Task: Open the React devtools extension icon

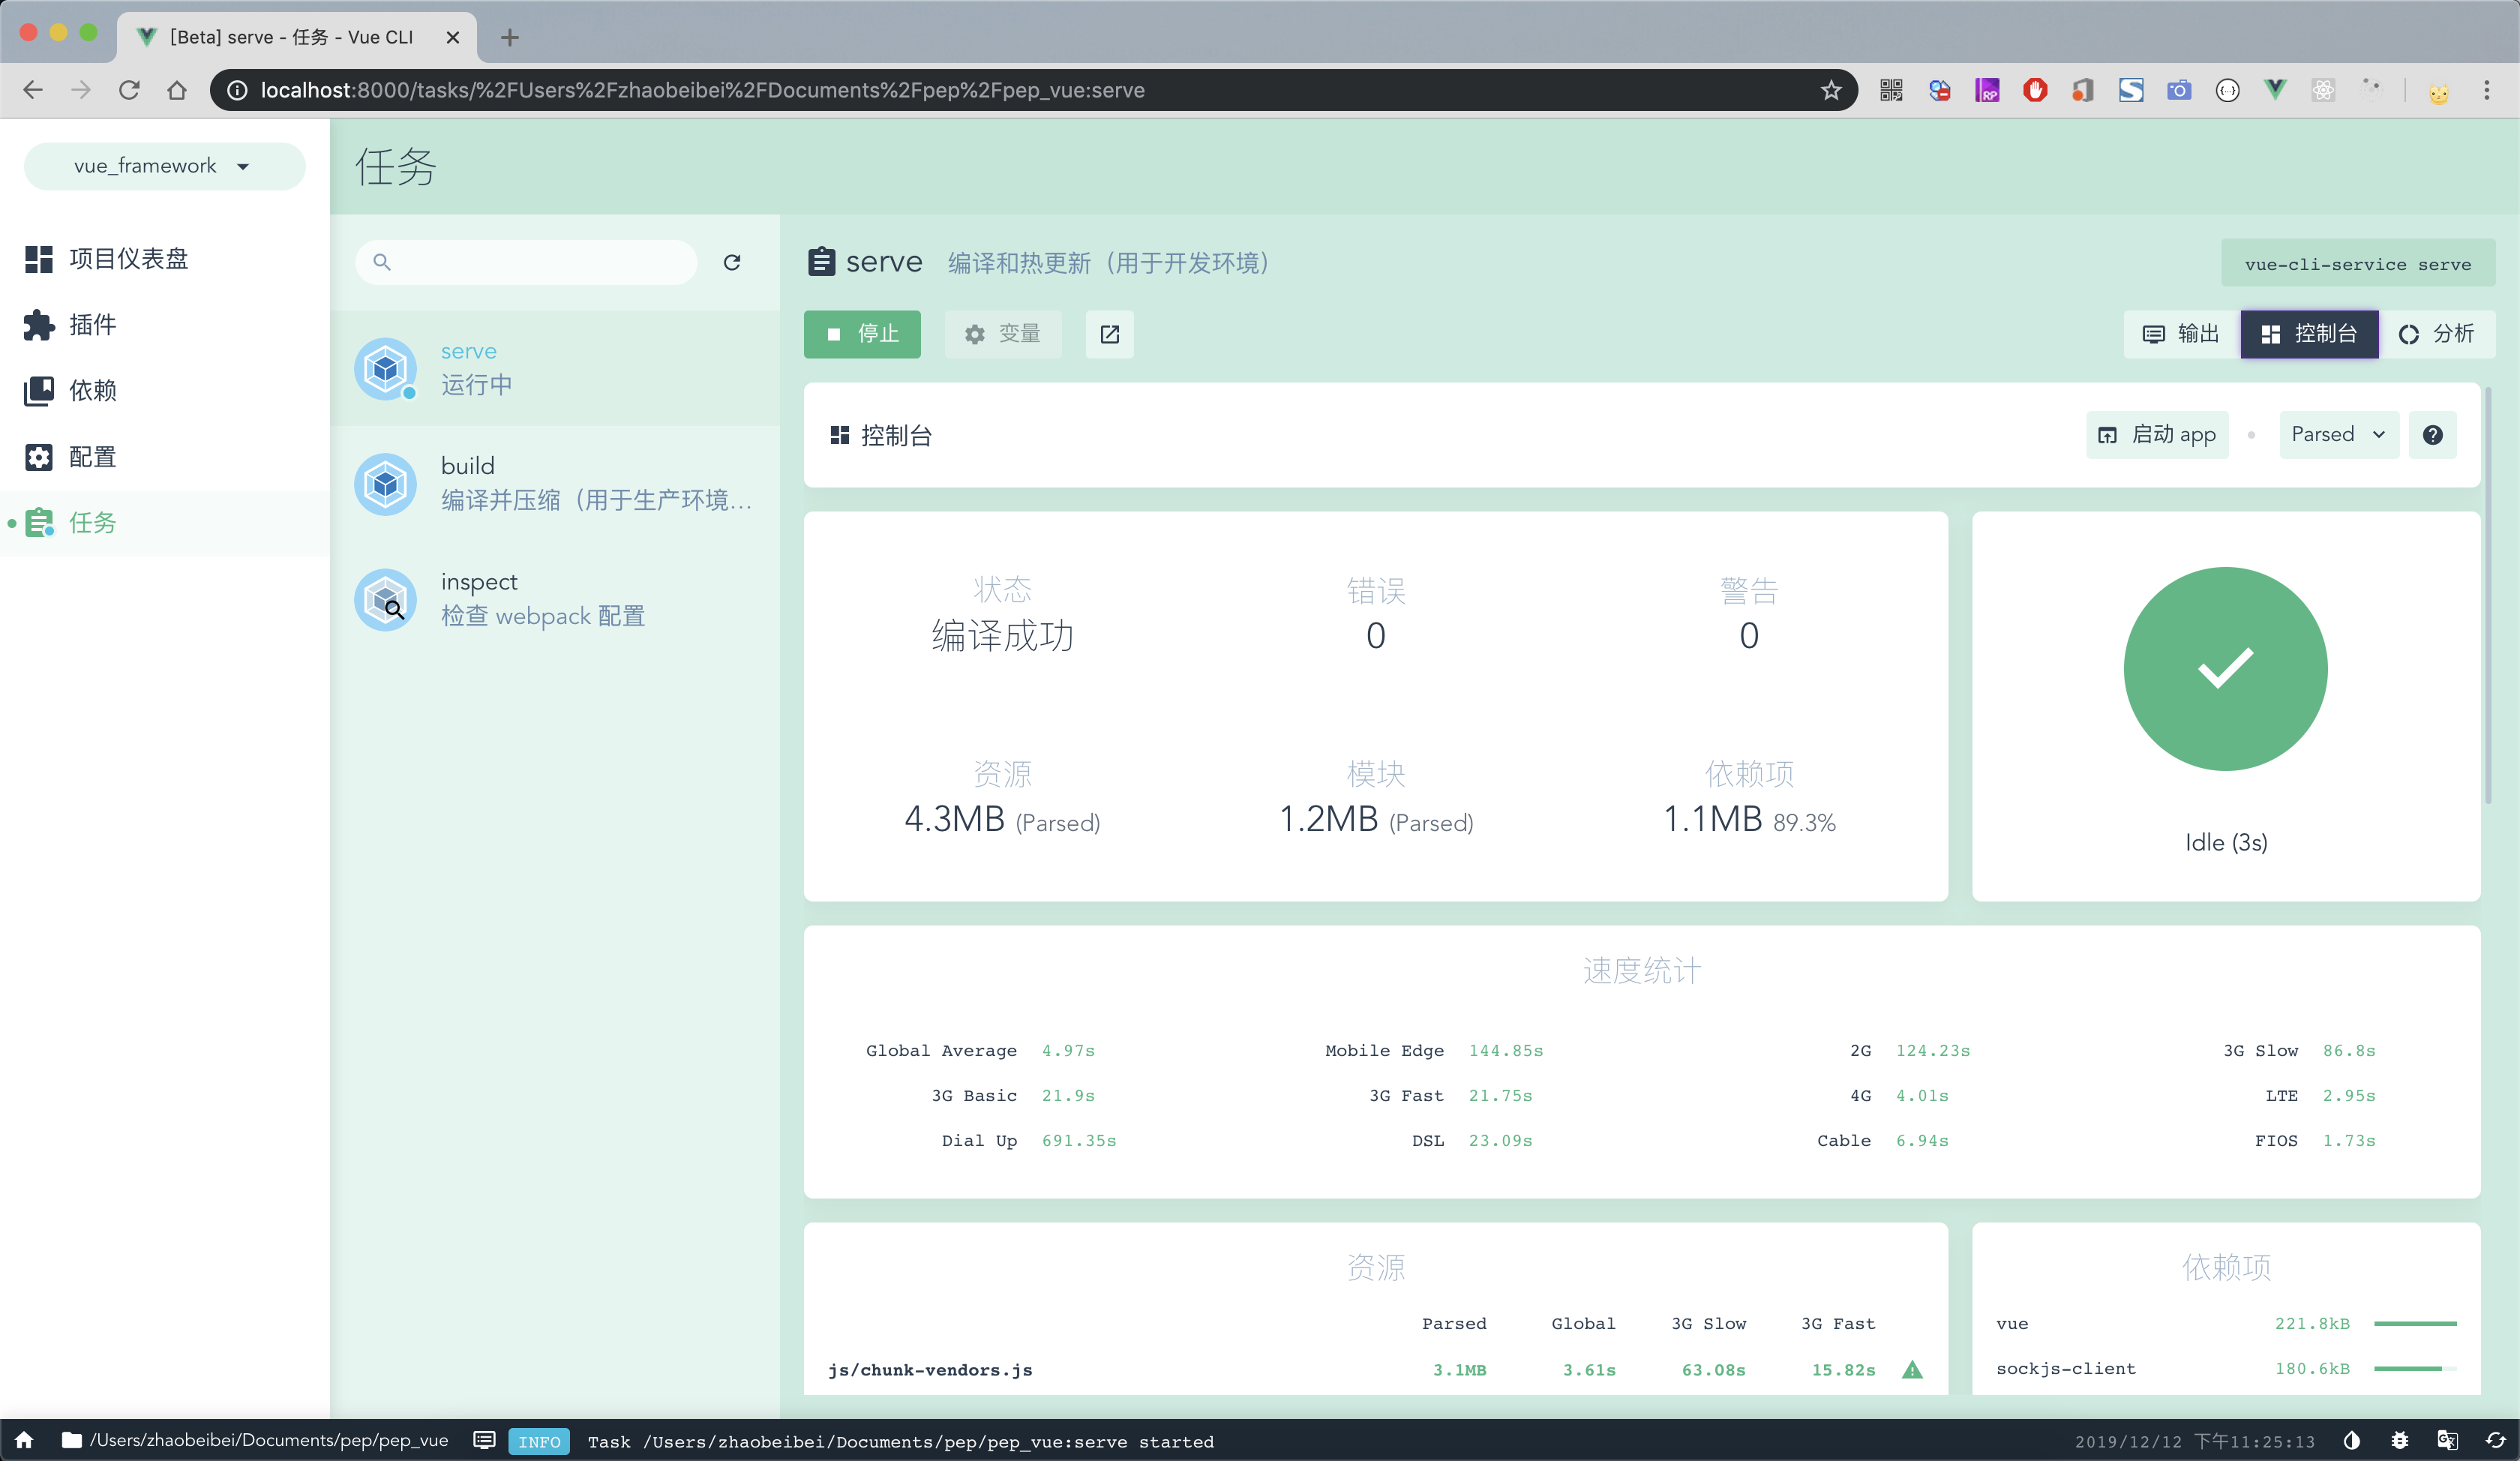Action: coord(2323,90)
